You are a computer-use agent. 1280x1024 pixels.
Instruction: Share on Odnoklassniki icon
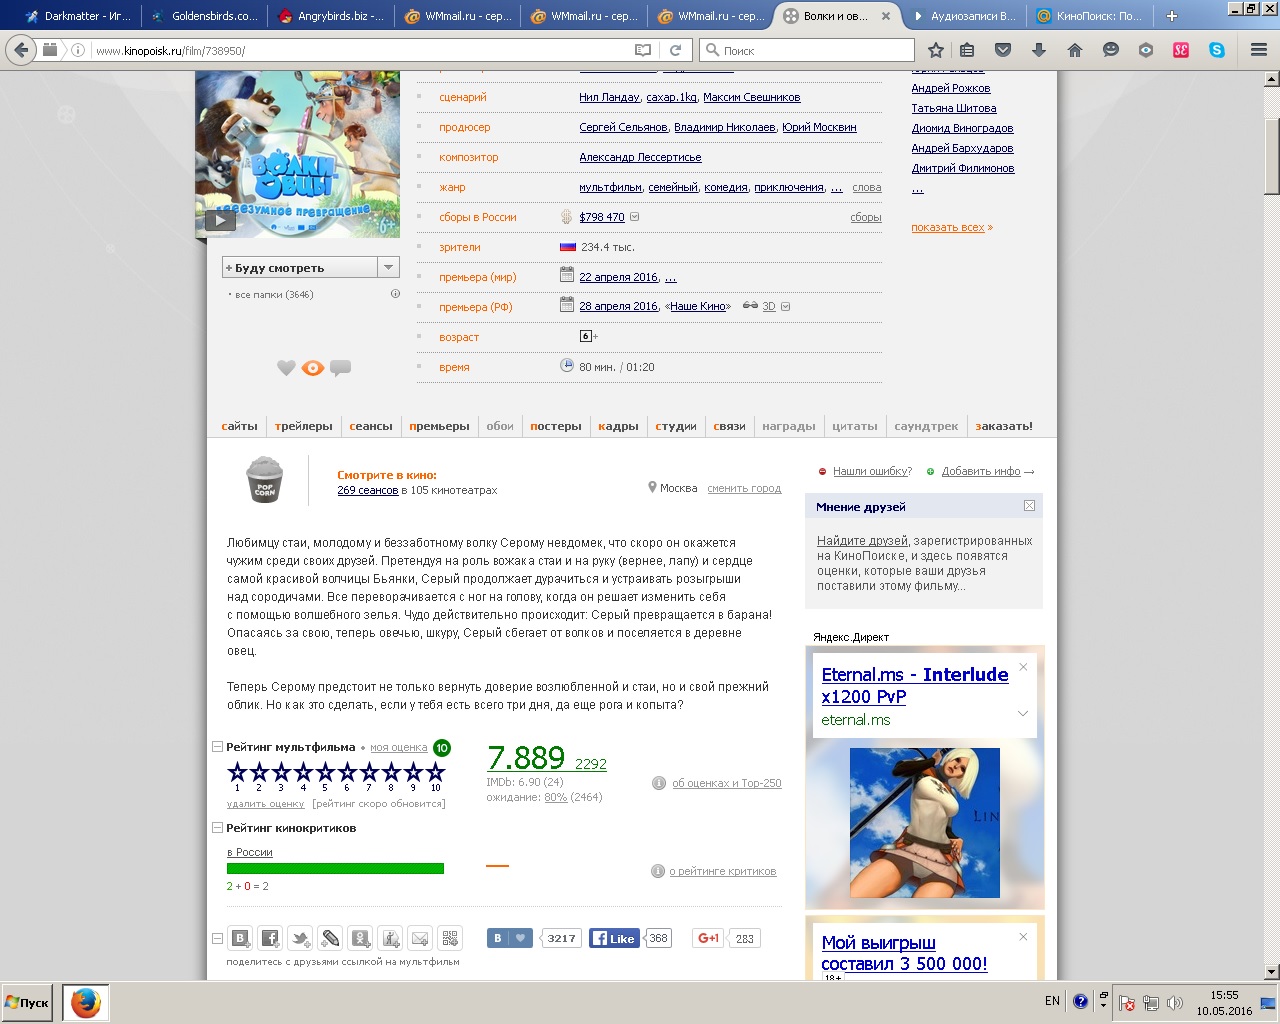(x=361, y=938)
